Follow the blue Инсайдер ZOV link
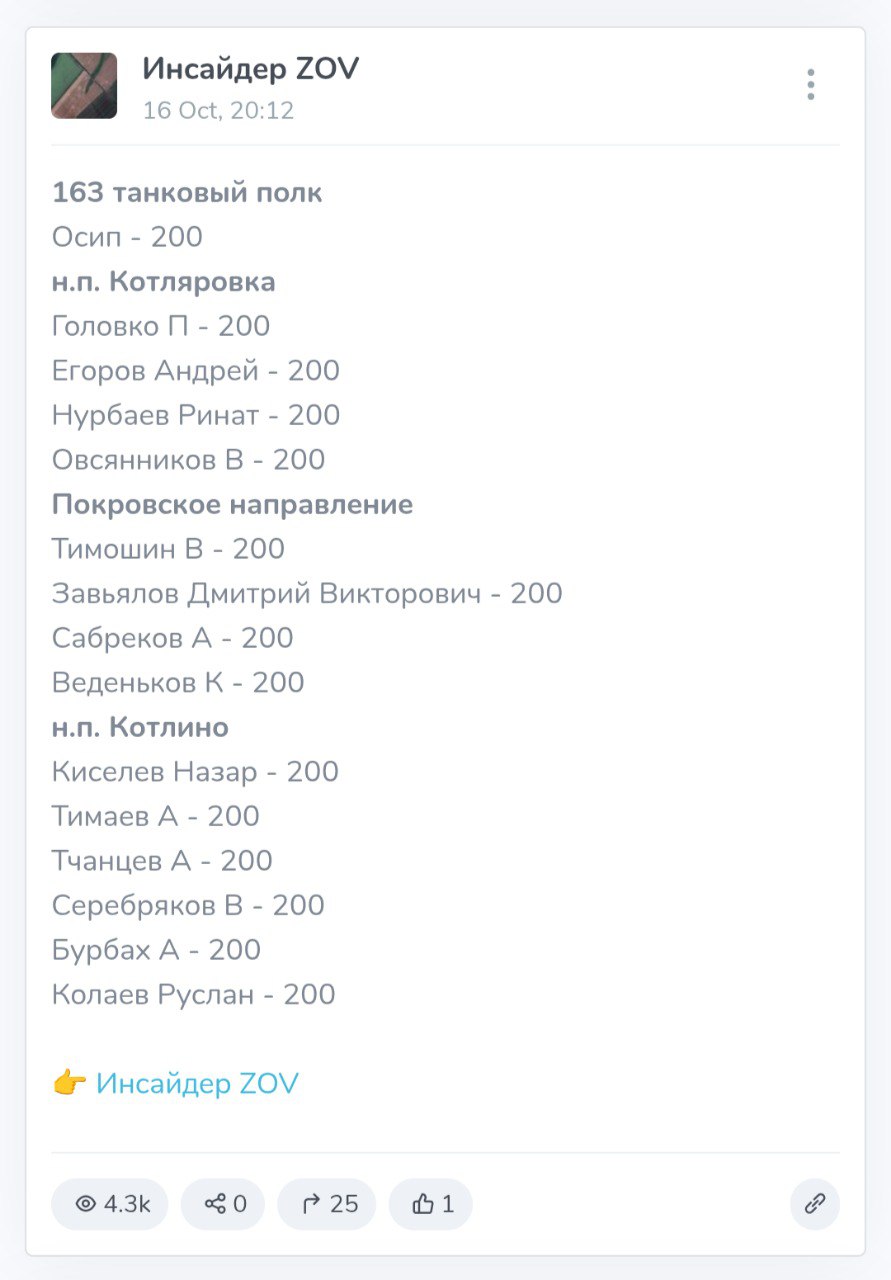Image resolution: width=891 pixels, height=1280 pixels. (x=197, y=1083)
